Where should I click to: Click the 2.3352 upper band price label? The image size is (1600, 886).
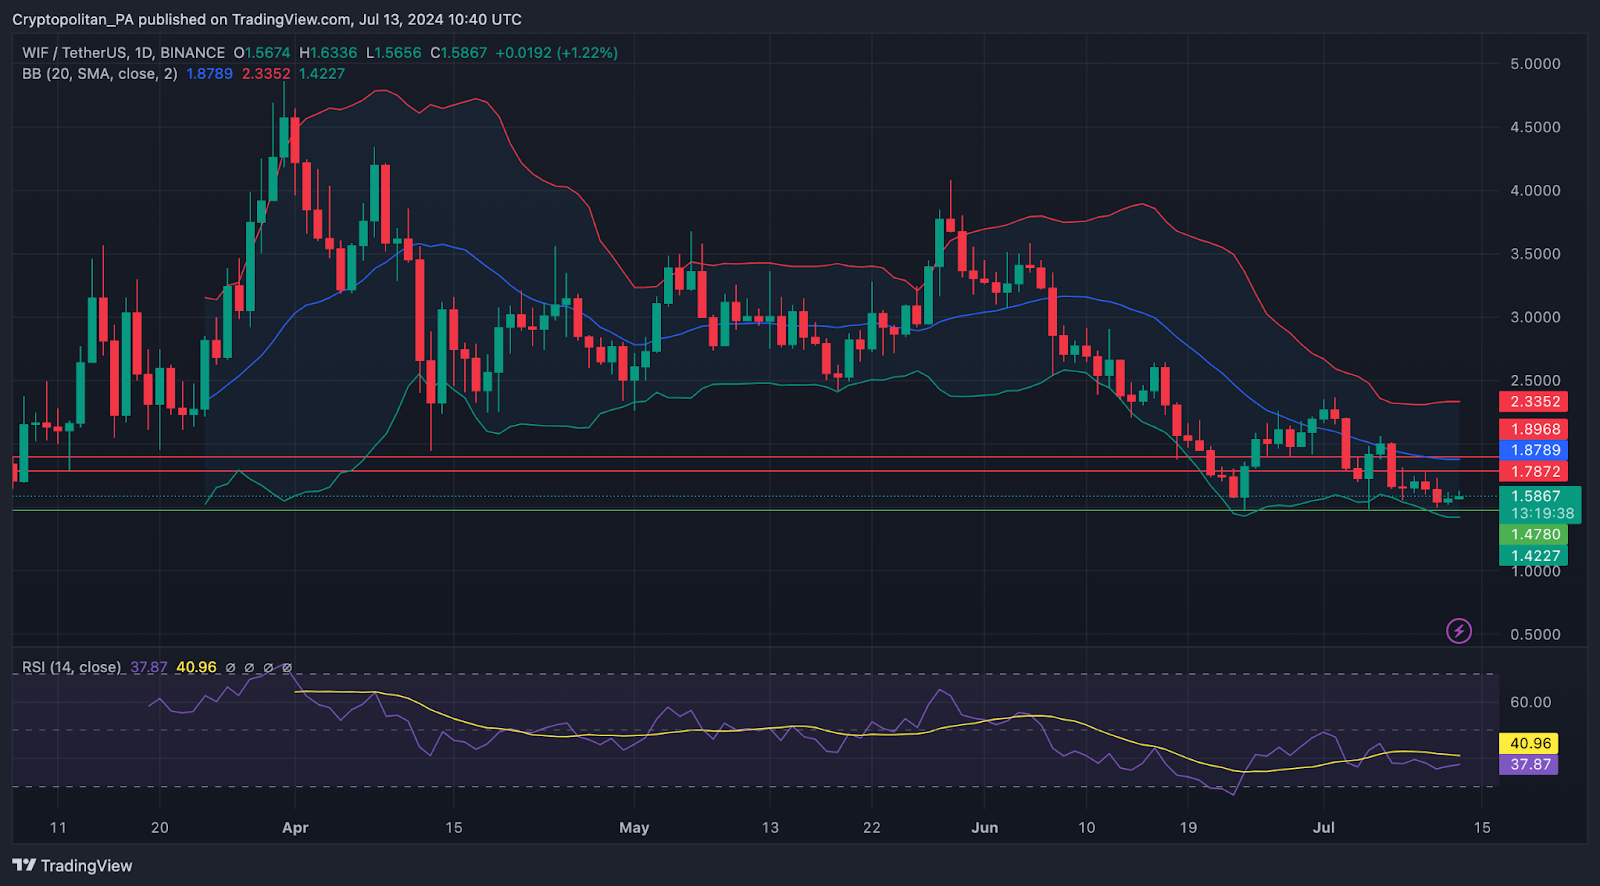coord(1534,402)
